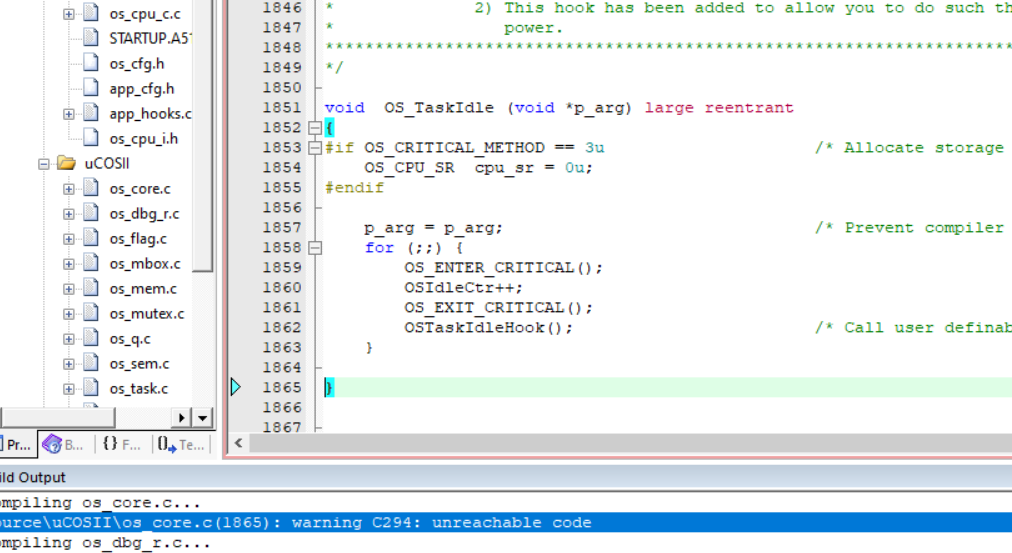The image size is (1012, 553).
Task: Switch to the Templates (Te...) tab
Action: pos(181,445)
